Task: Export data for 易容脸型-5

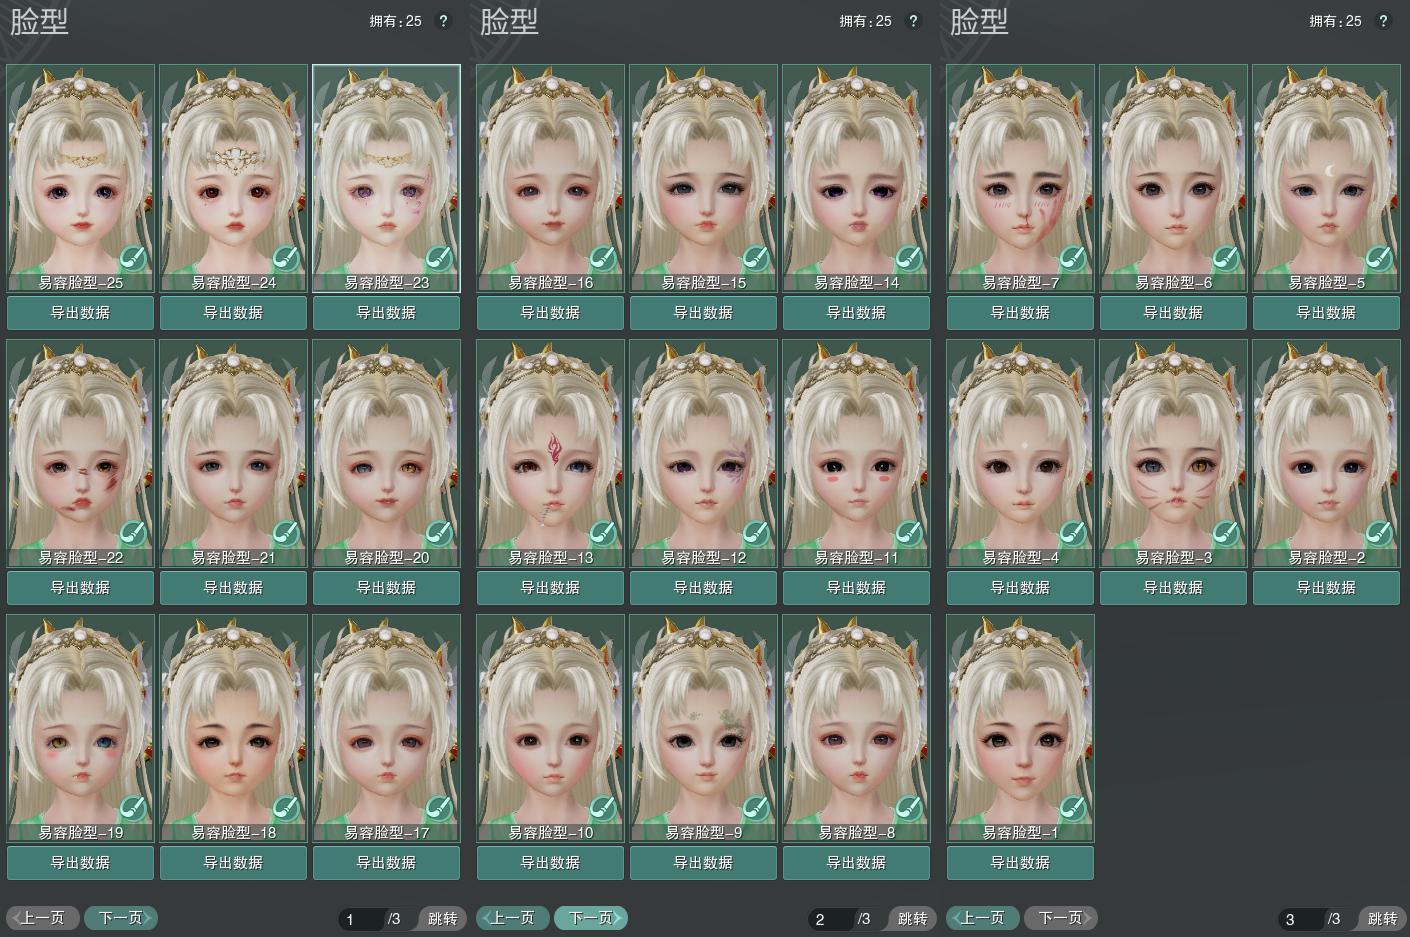Action: [1327, 313]
